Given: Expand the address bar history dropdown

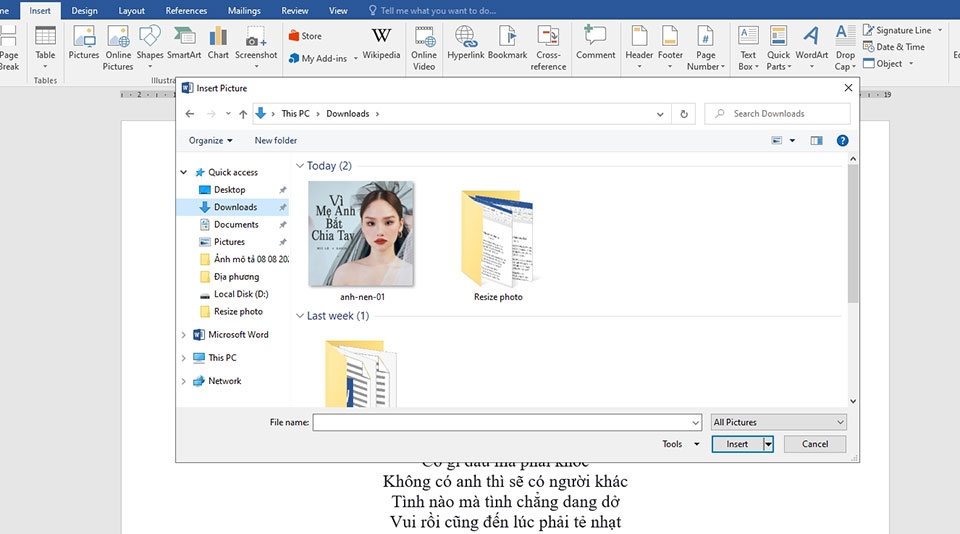Looking at the screenshot, I should pos(660,114).
